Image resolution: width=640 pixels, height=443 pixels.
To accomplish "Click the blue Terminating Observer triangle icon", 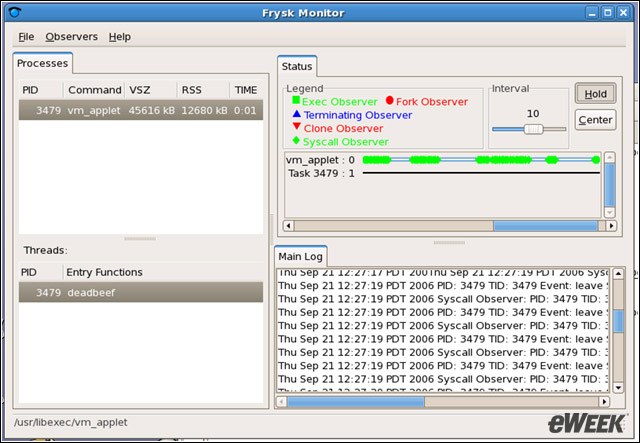I will point(297,114).
